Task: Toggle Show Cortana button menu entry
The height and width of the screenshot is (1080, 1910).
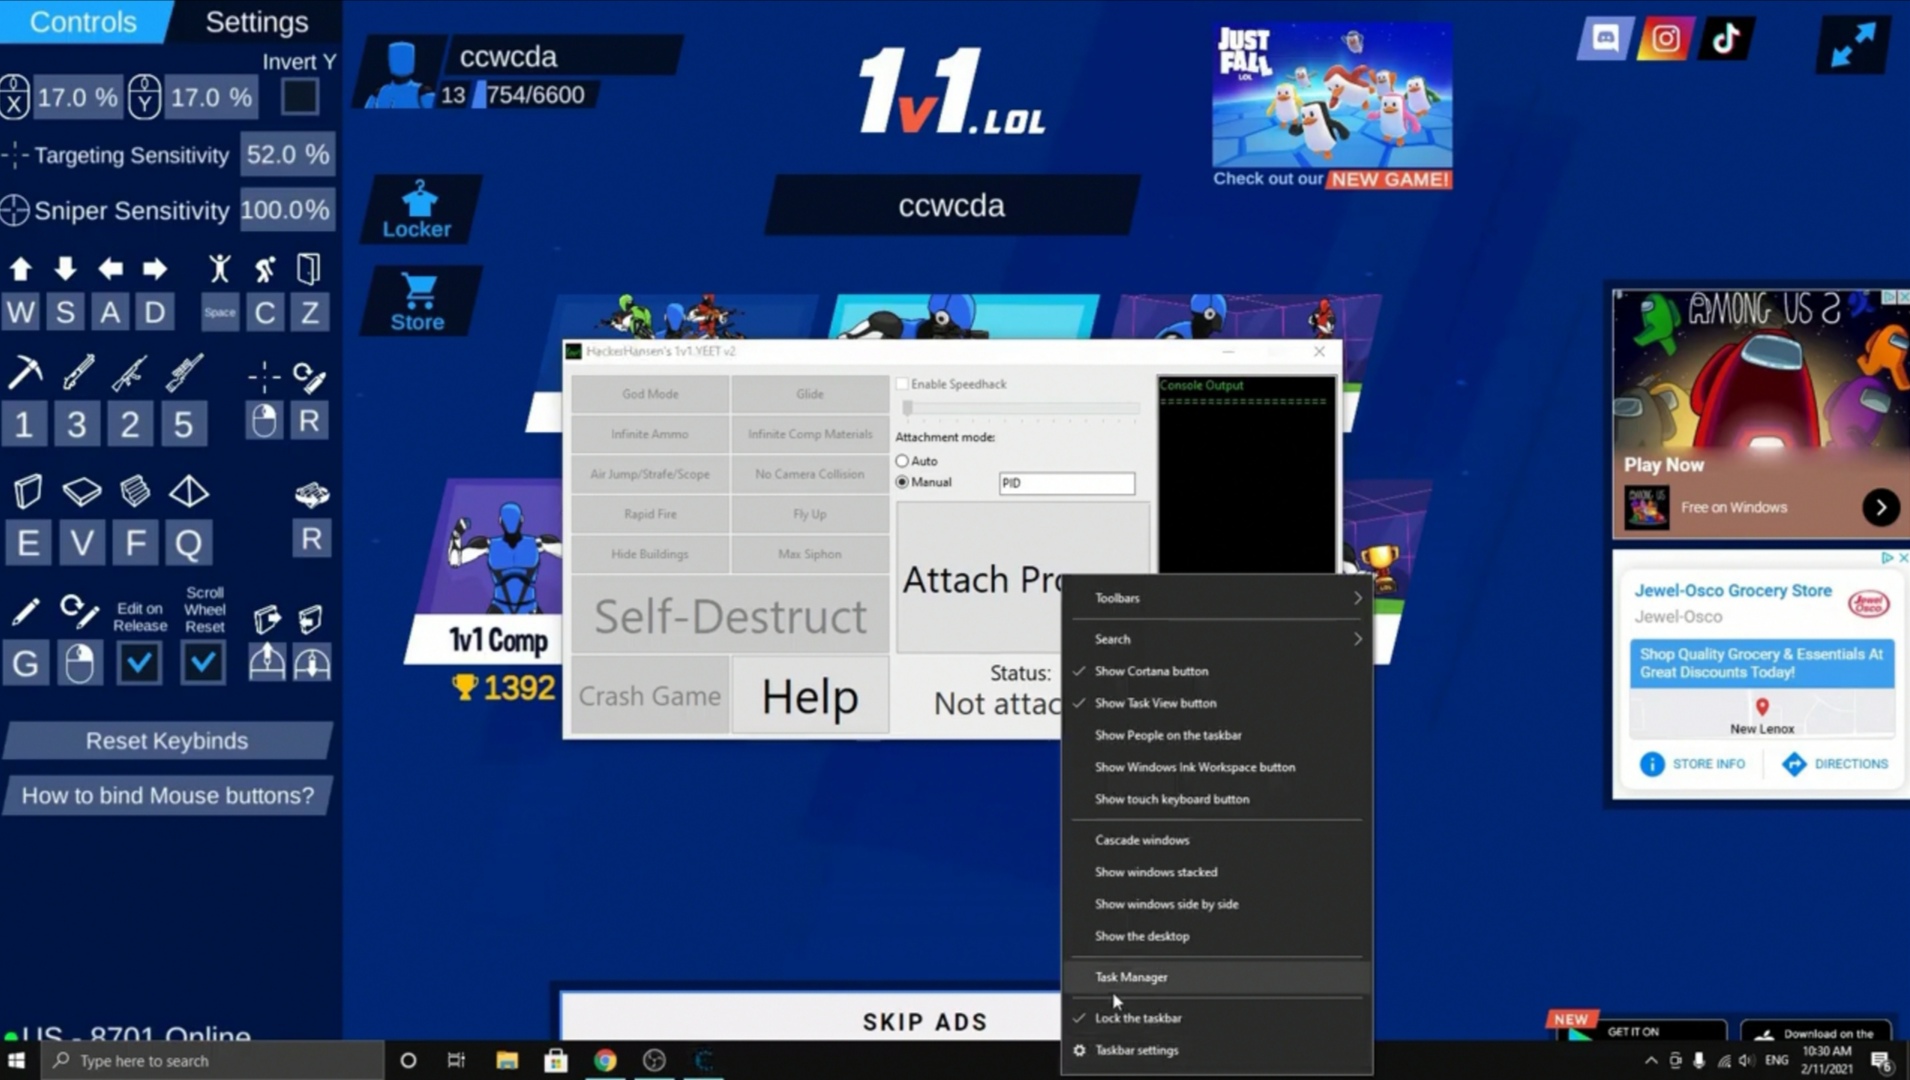Action: tap(1217, 671)
